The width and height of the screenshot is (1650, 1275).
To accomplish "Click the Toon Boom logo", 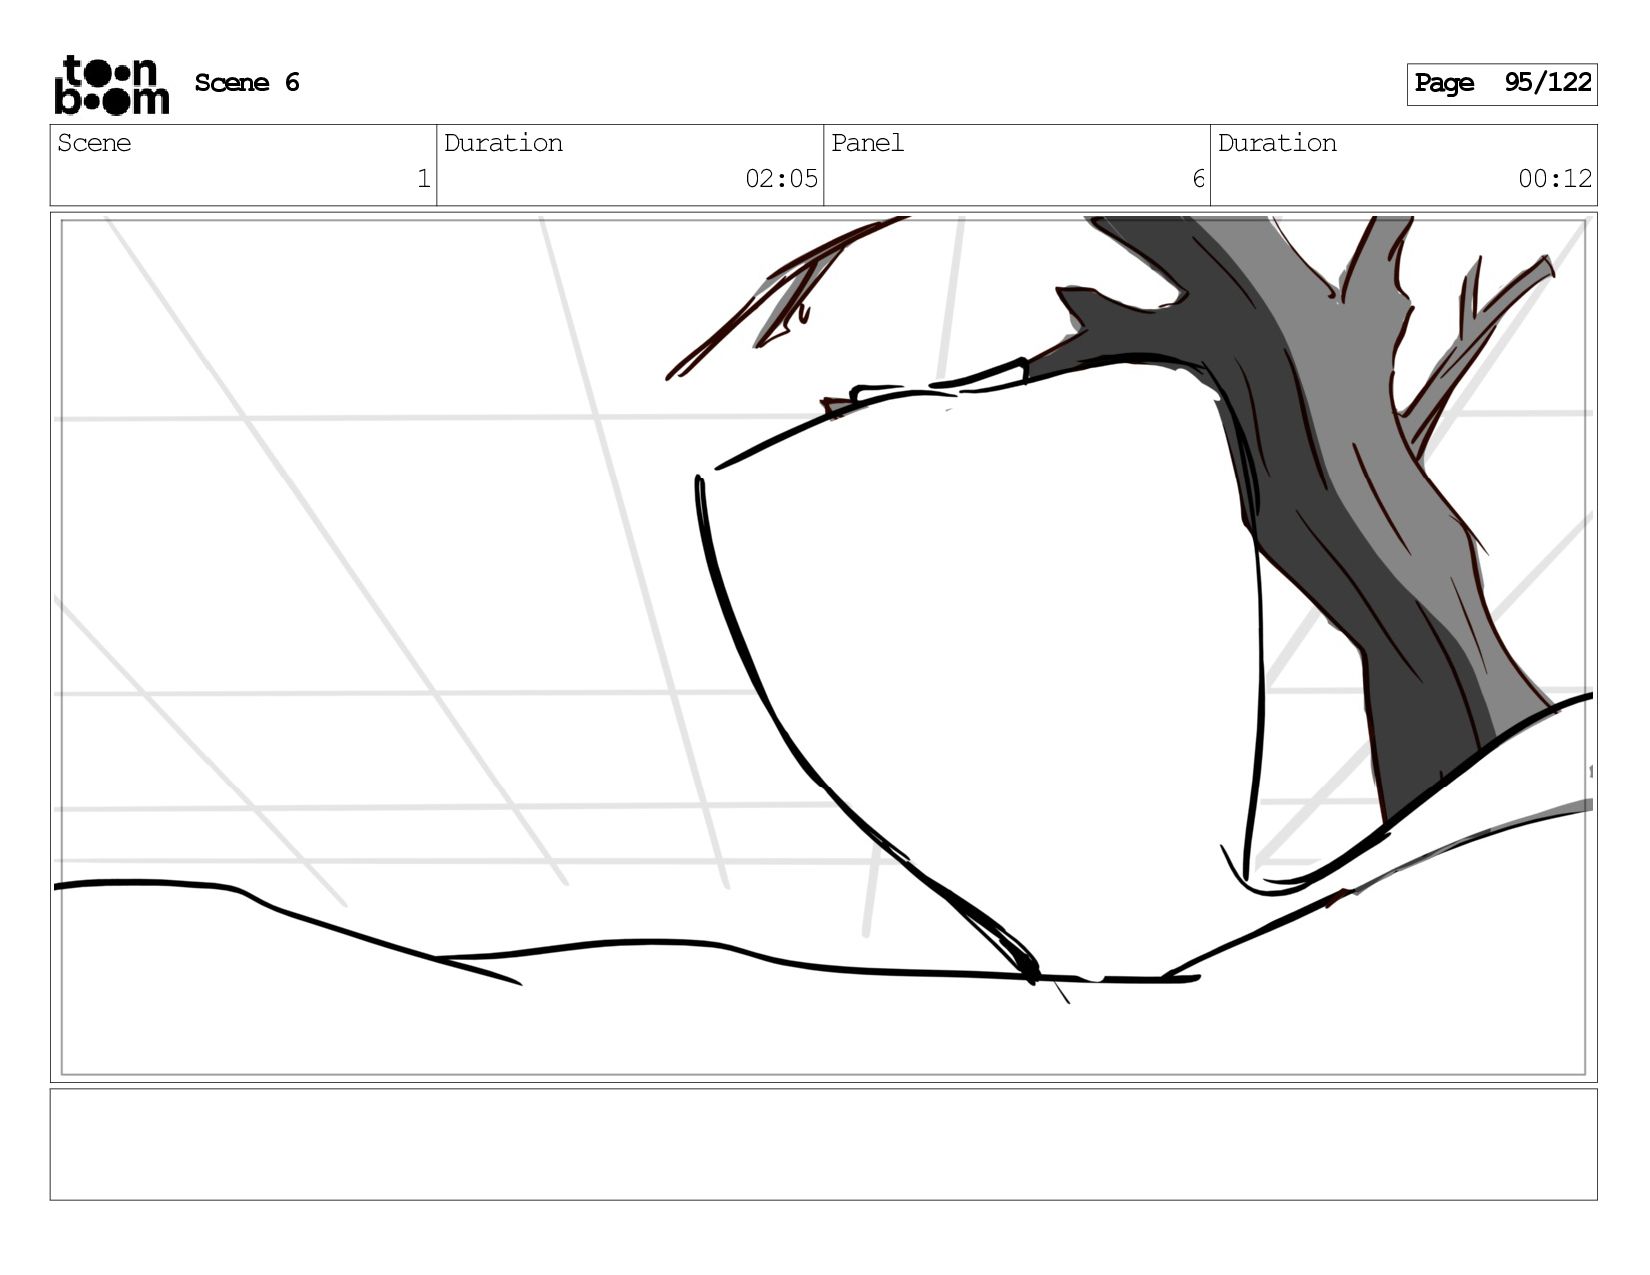I will (111, 85).
